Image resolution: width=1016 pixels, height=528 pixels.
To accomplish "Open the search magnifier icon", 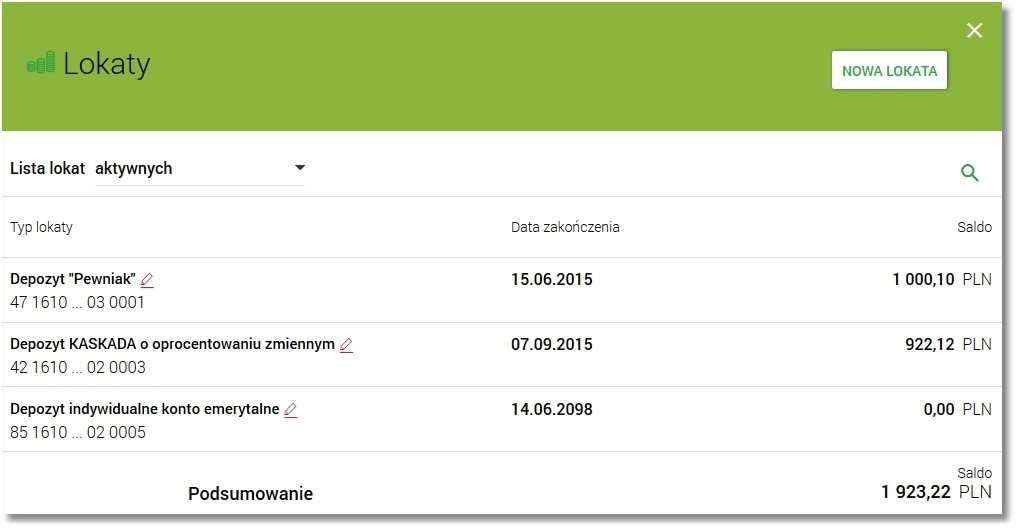I will point(969,172).
